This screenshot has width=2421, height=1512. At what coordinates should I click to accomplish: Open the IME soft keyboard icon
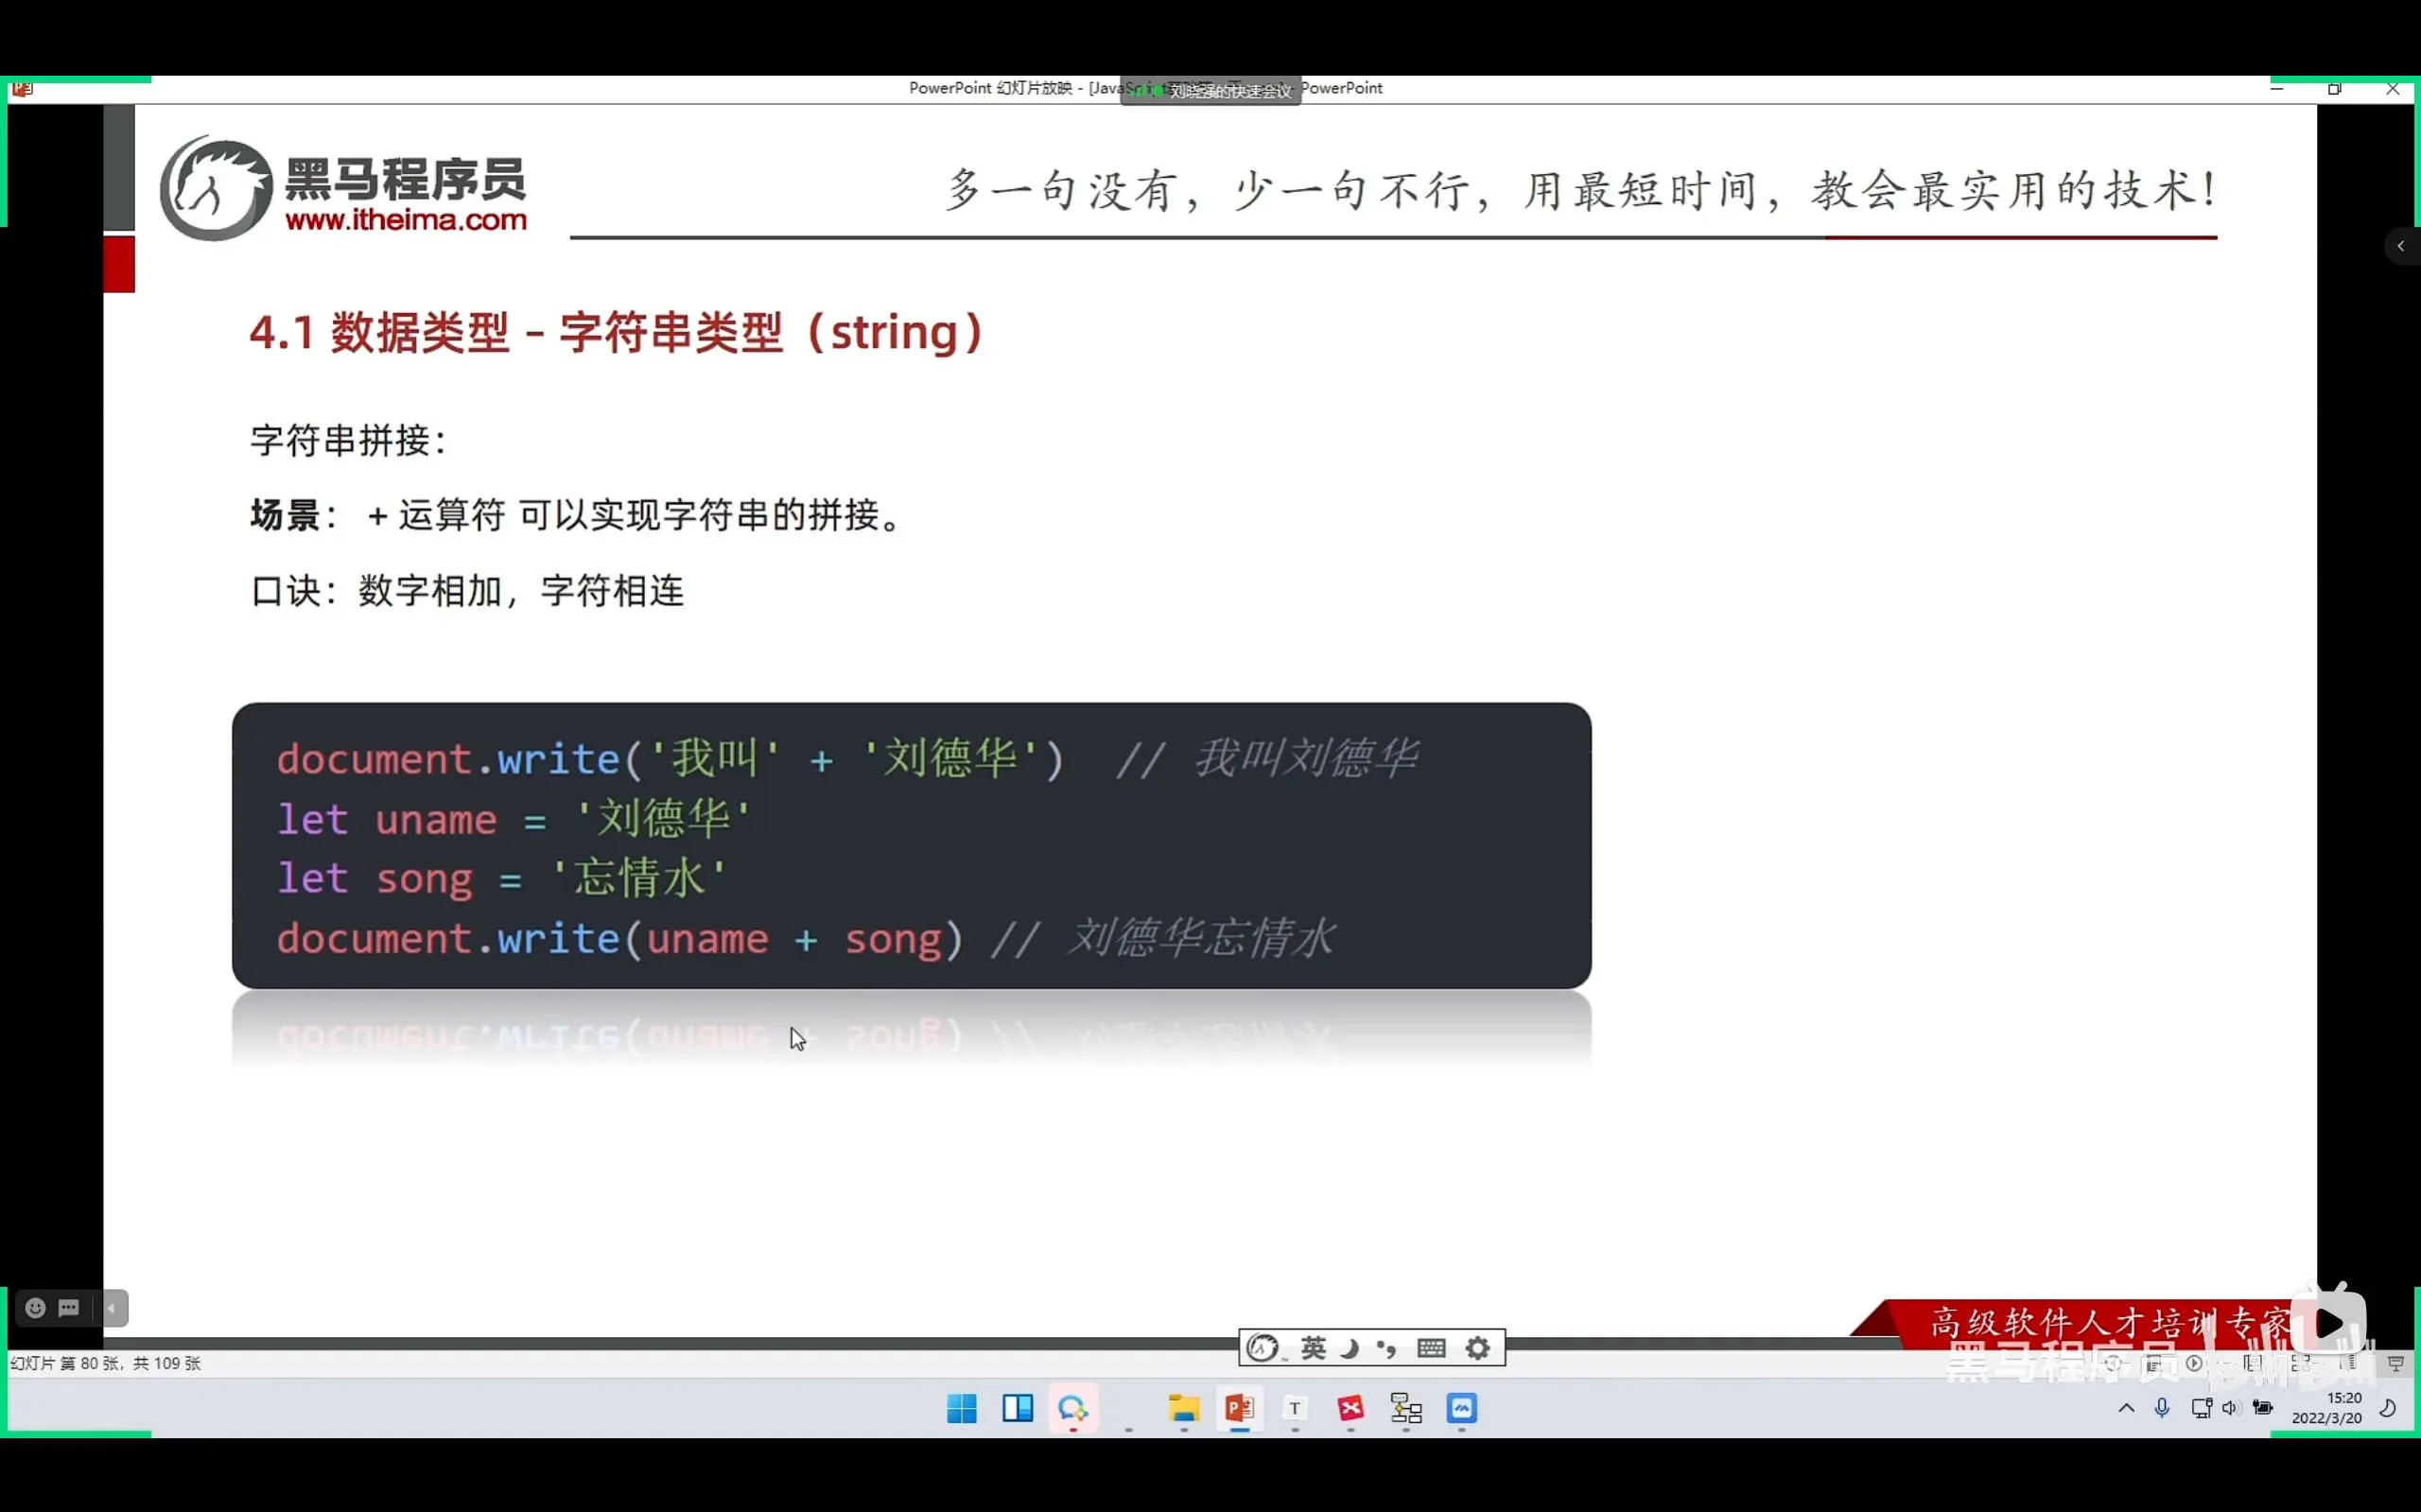(x=1431, y=1348)
